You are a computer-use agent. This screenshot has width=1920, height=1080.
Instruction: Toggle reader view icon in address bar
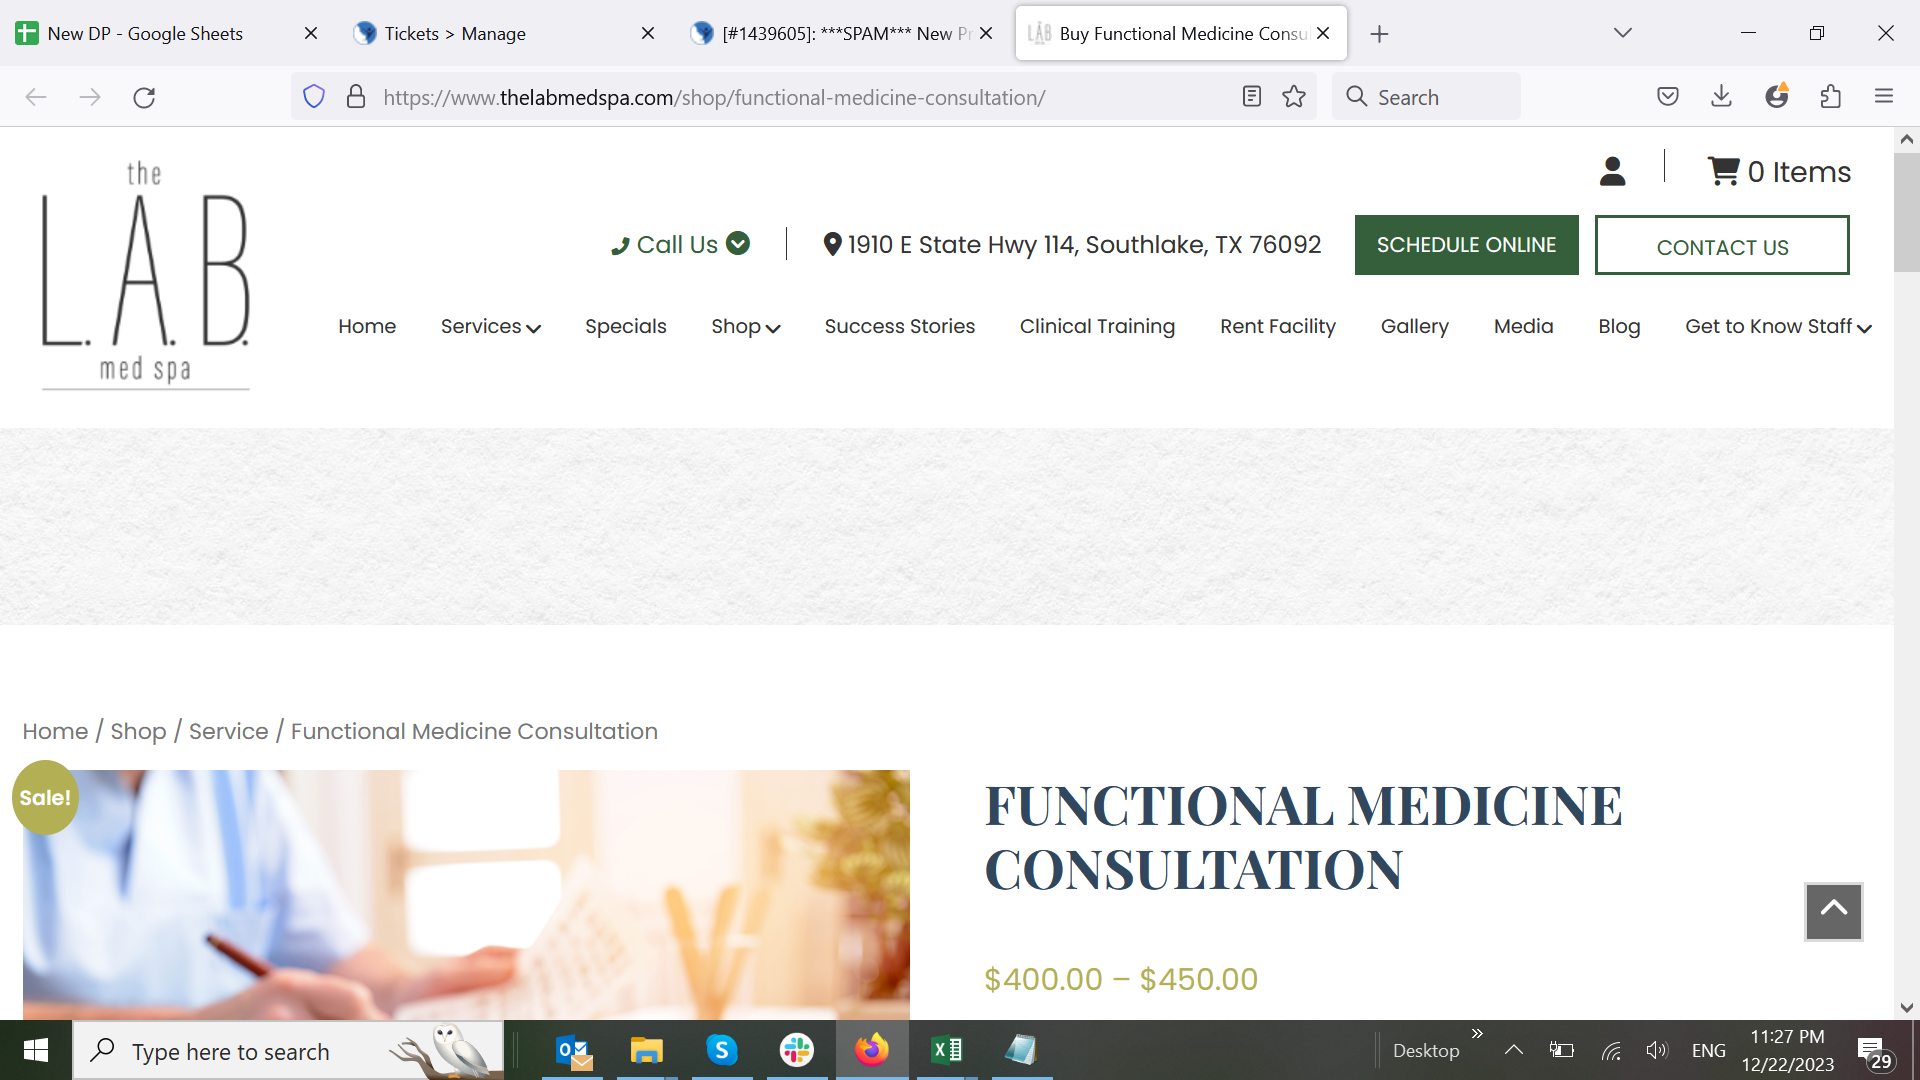[1251, 97]
